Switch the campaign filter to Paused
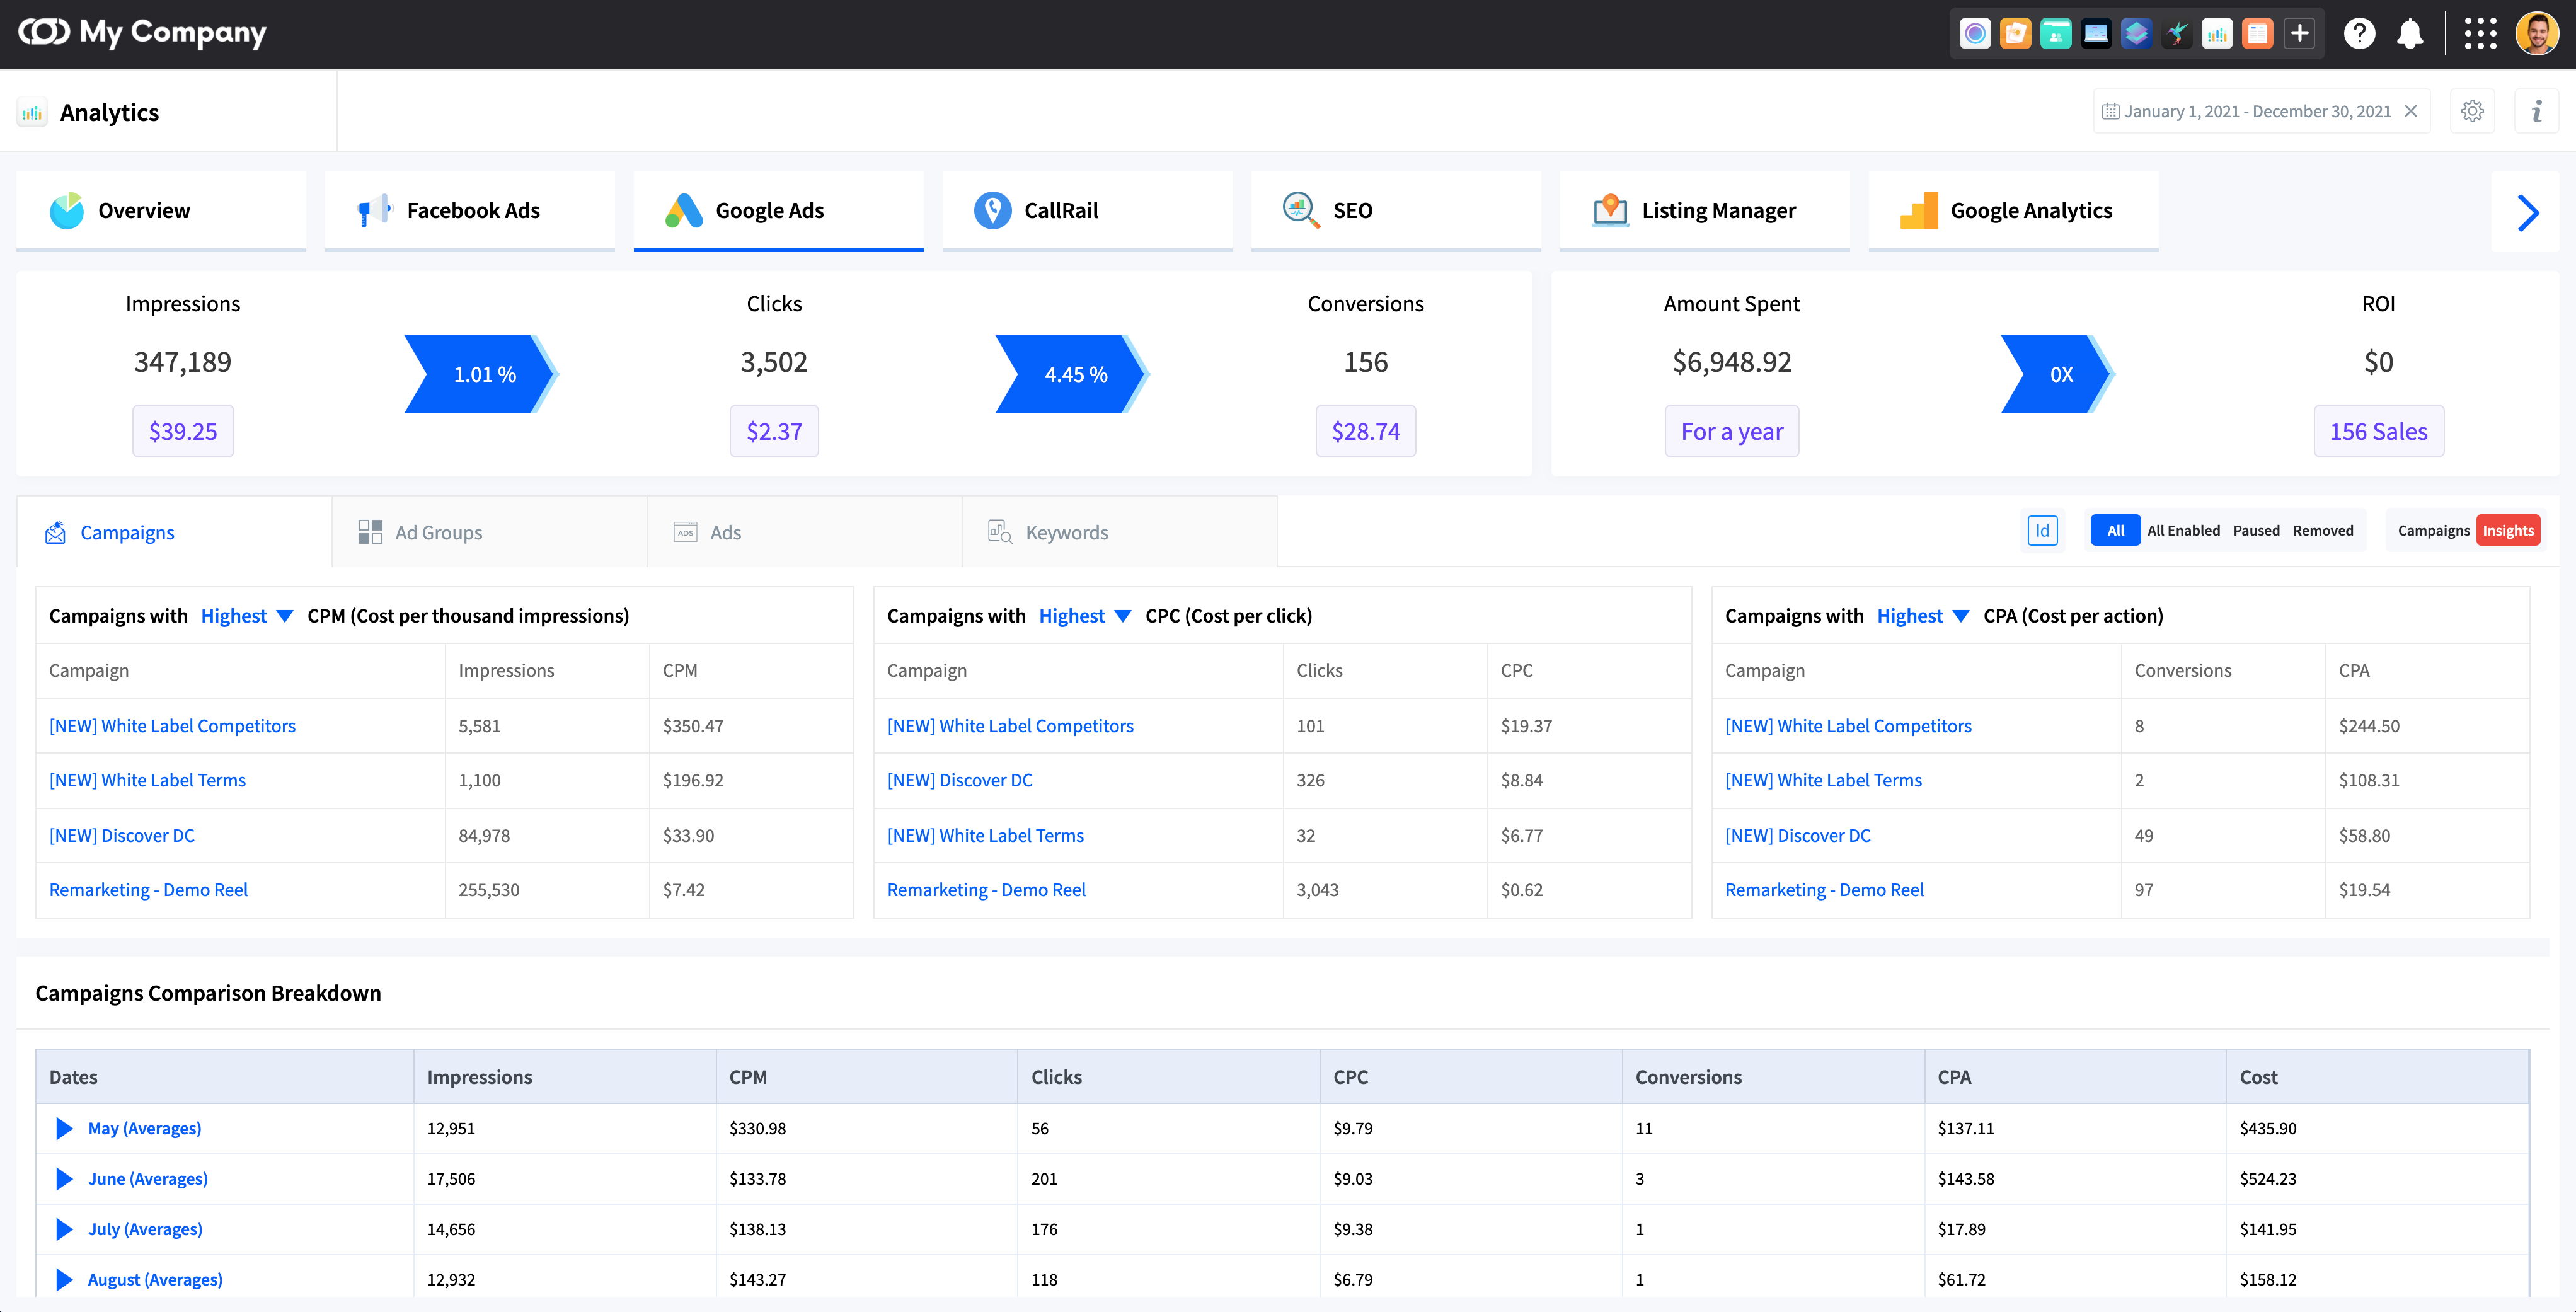Viewport: 2576px width, 1312px height. (2257, 530)
